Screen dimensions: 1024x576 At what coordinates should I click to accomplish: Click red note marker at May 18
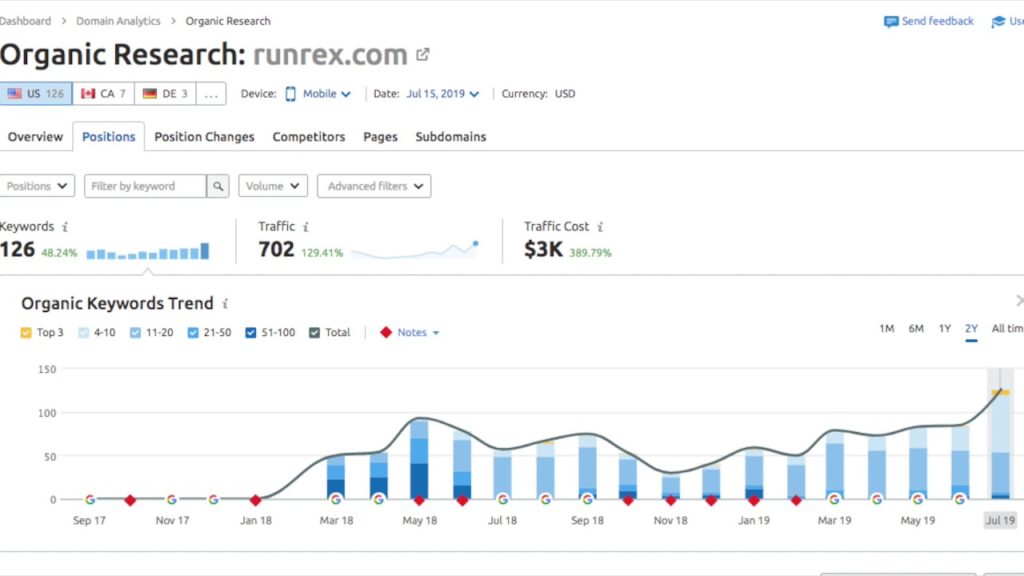point(419,500)
